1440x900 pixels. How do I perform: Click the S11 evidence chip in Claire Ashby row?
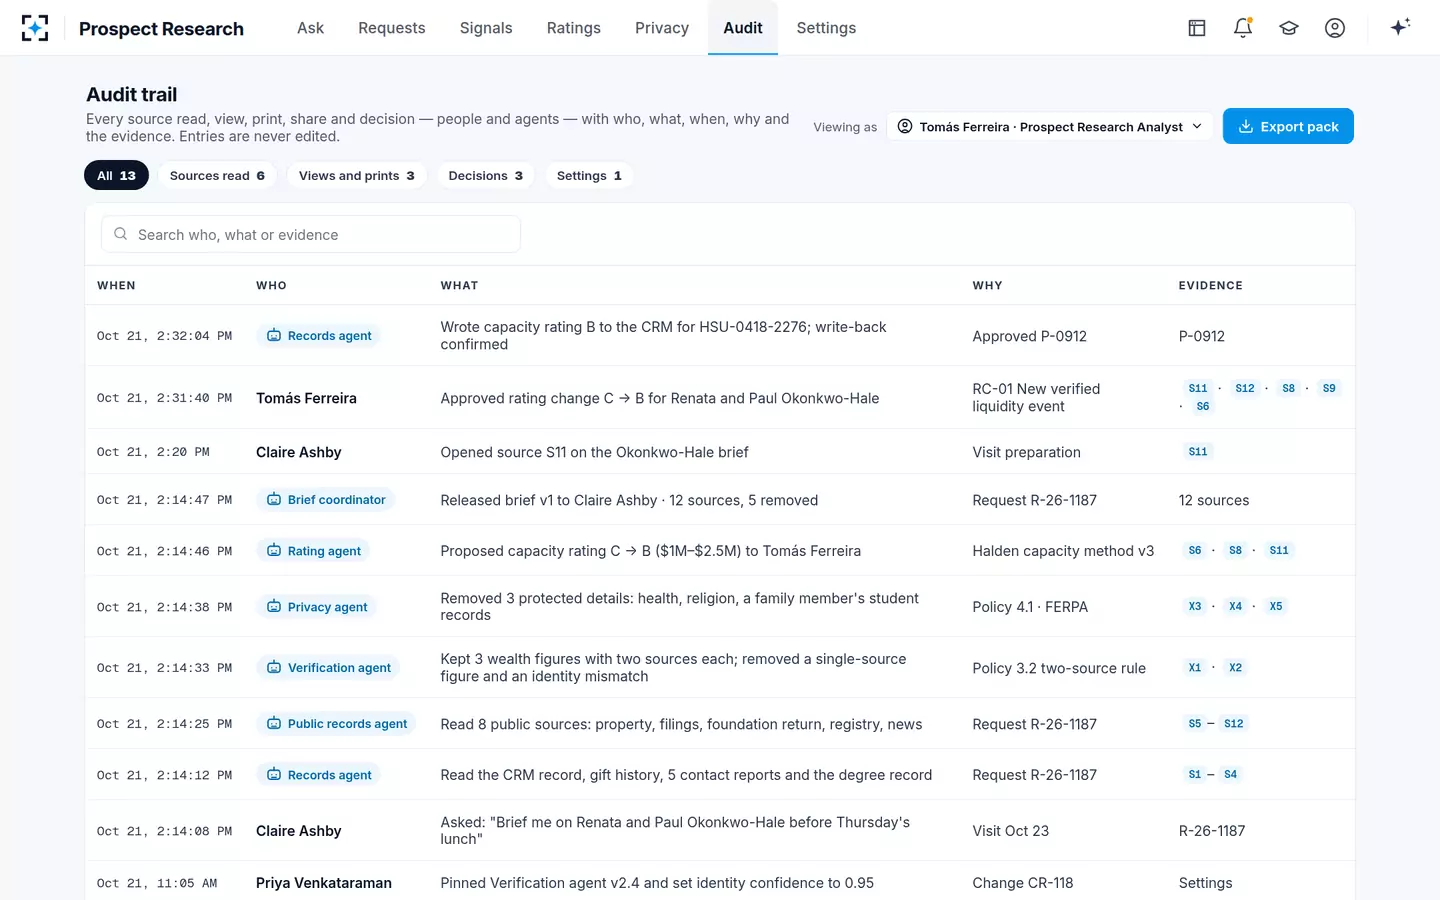1198,452
